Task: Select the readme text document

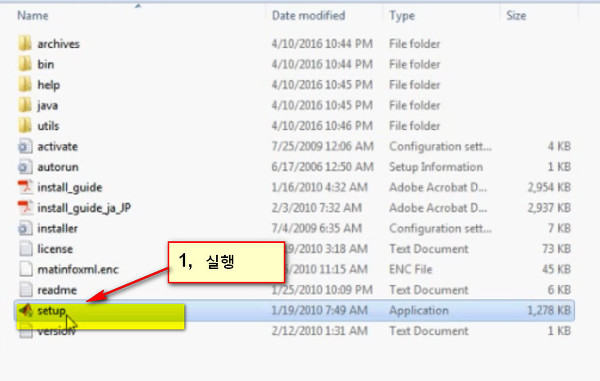Action: [x=295, y=290]
